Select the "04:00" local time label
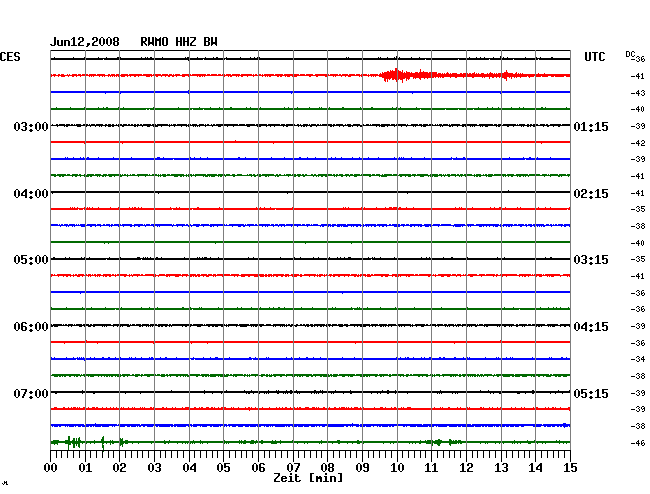The height and width of the screenshot is (494, 650). pos(31,194)
